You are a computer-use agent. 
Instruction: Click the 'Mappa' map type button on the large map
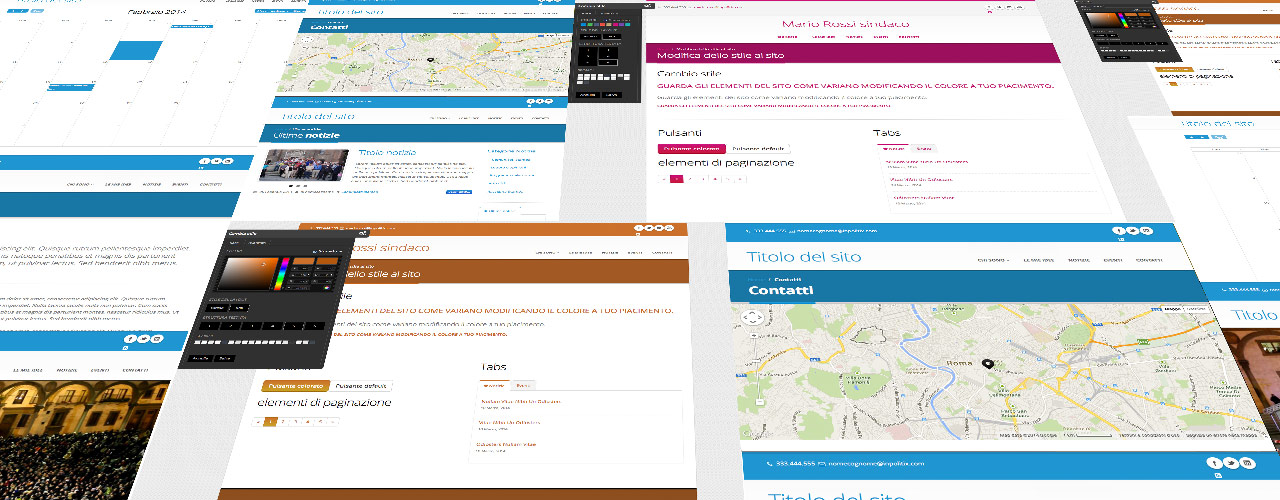point(1171,310)
